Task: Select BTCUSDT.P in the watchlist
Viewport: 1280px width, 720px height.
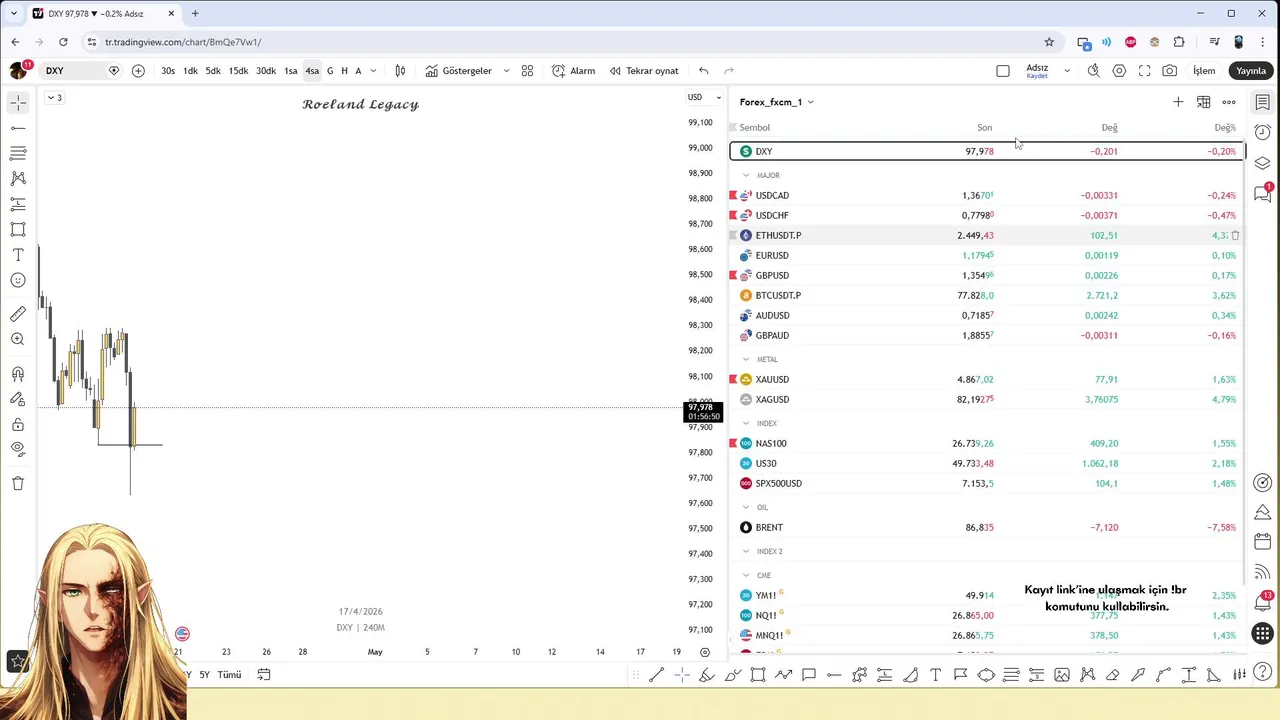Action: [x=987, y=295]
